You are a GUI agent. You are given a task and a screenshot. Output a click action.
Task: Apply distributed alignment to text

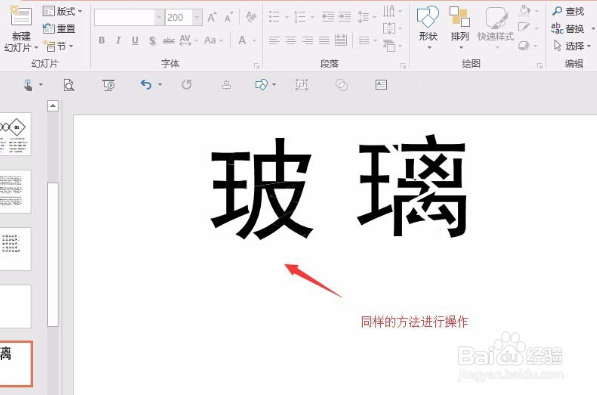(341, 40)
